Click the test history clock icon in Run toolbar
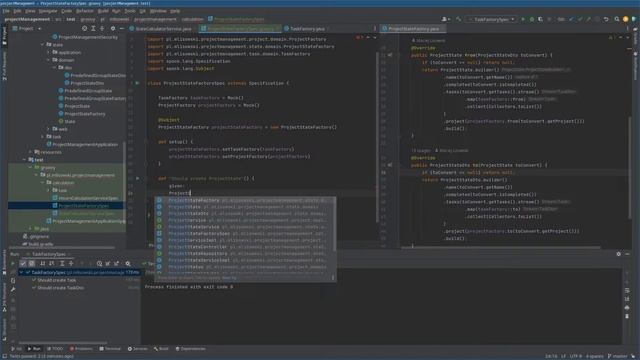Screen dimensions: 640x360 (x=99, y=264)
